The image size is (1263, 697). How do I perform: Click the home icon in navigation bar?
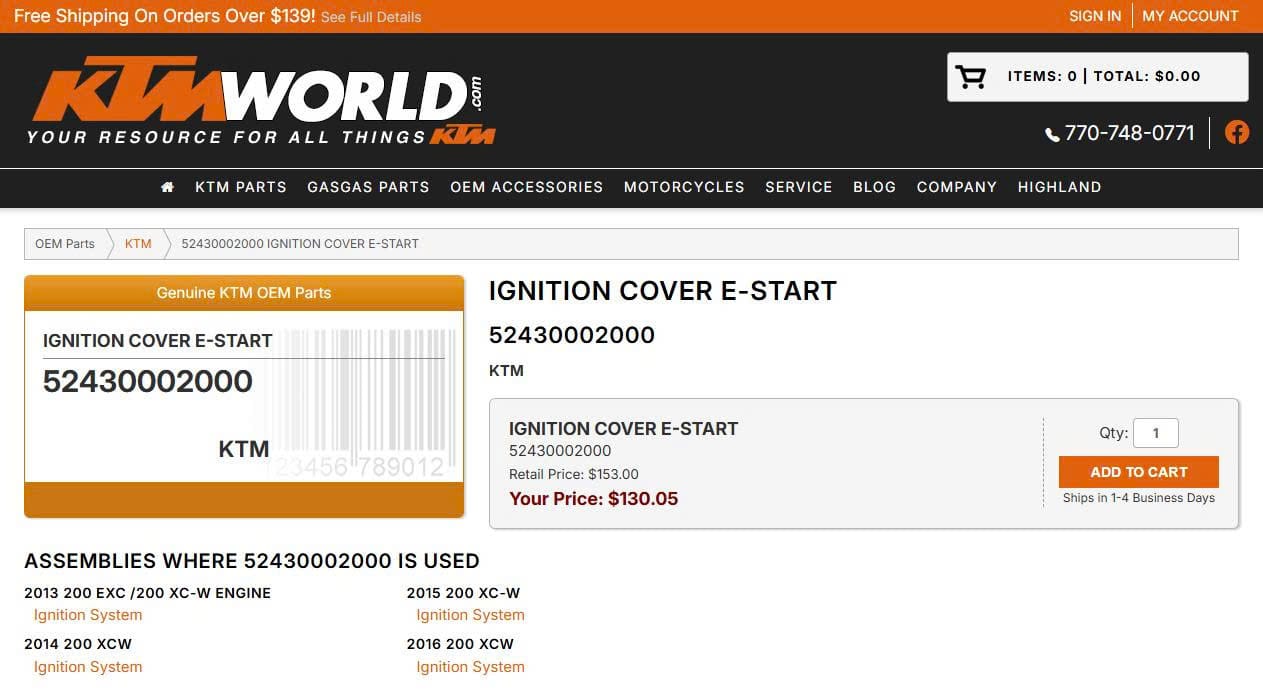167,187
